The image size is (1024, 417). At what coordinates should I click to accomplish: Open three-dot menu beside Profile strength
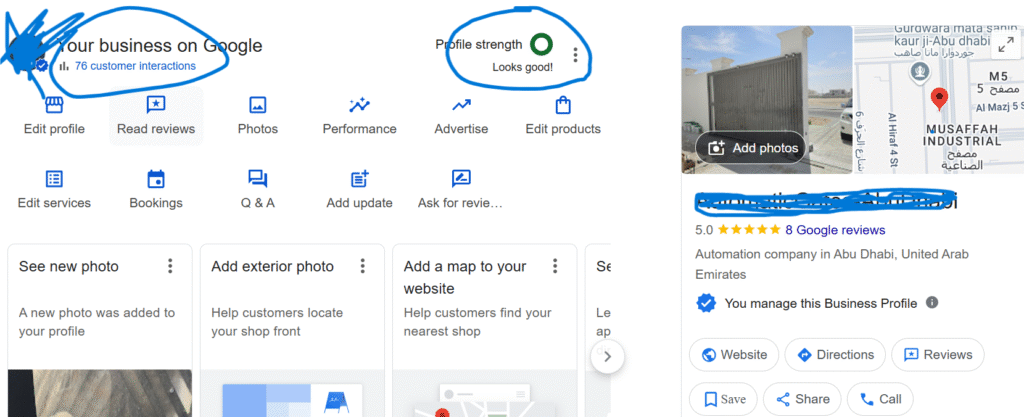tap(575, 55)
